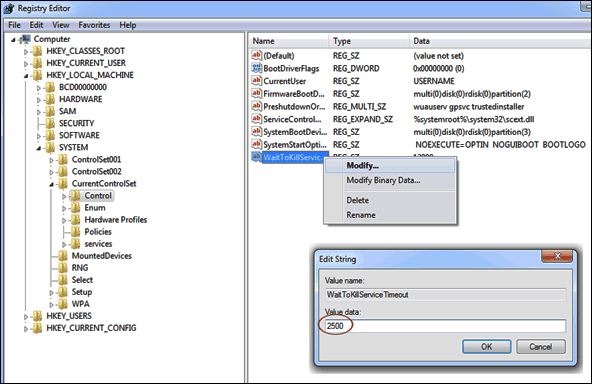Click the SAM folder icon
This screenshot has height=384, width=592.
pos(50,111)
